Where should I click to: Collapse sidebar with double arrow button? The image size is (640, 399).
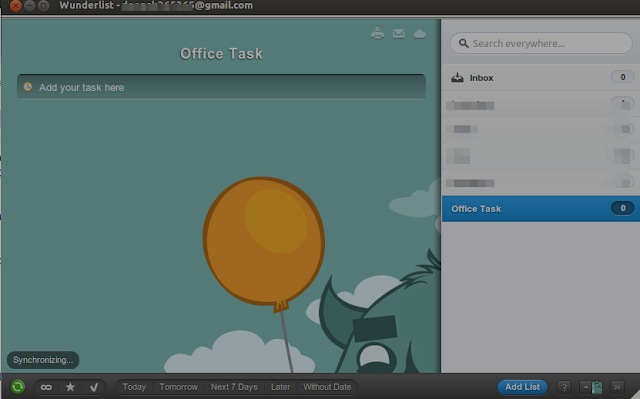click(x=617, y=387)
